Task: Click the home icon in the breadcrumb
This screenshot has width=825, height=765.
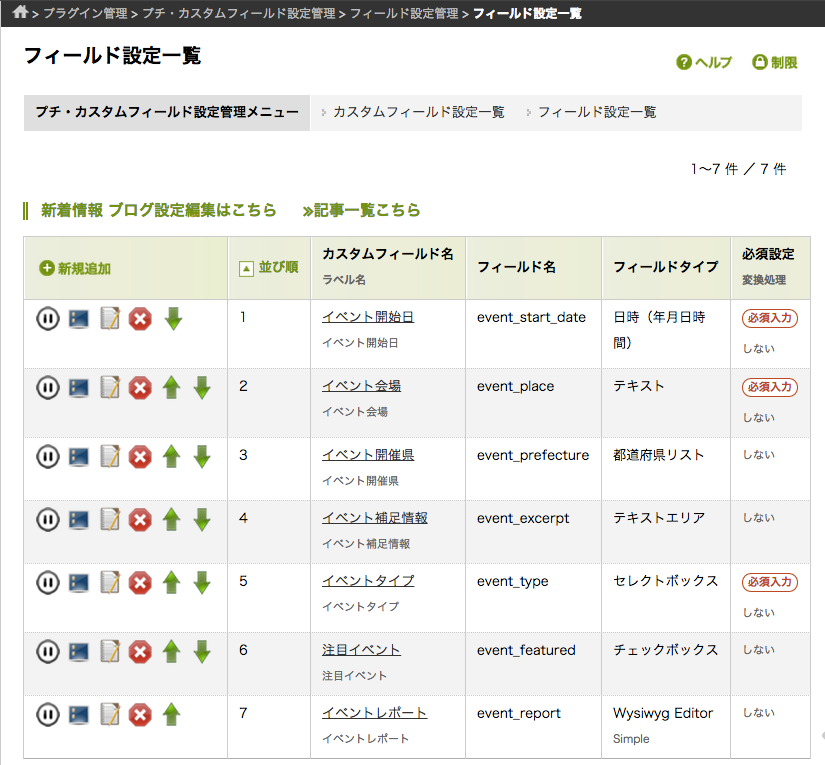Action: click(20, 13)
